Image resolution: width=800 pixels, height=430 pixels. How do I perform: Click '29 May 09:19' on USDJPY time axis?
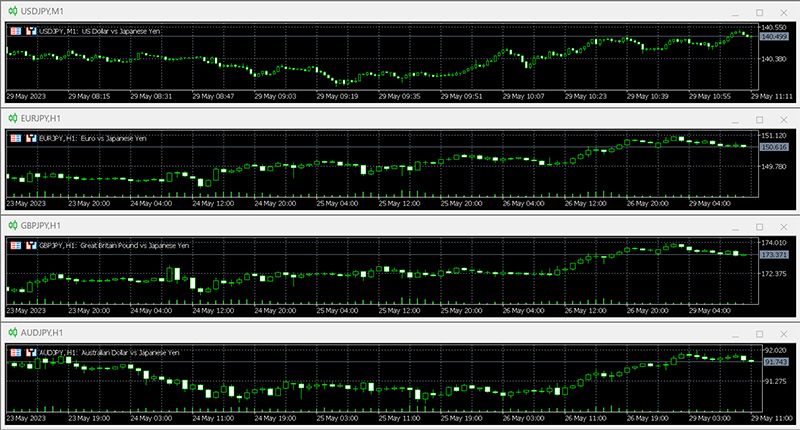tap(337, 96)
